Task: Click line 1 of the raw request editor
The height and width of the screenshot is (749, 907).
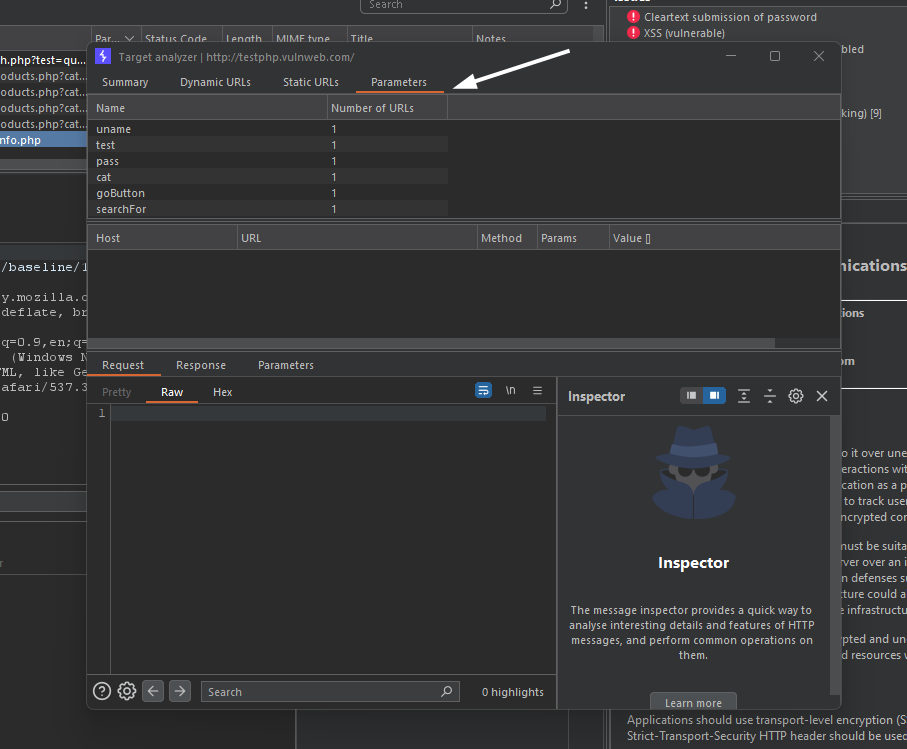Action: [329, 413]
